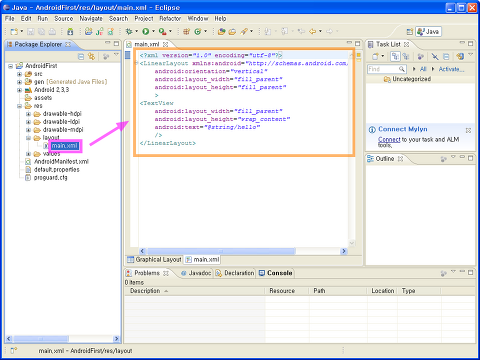Screen dimensions: 480x360
Task: Close the Connect Mylyn notice
Action: (x=468, y=130)
